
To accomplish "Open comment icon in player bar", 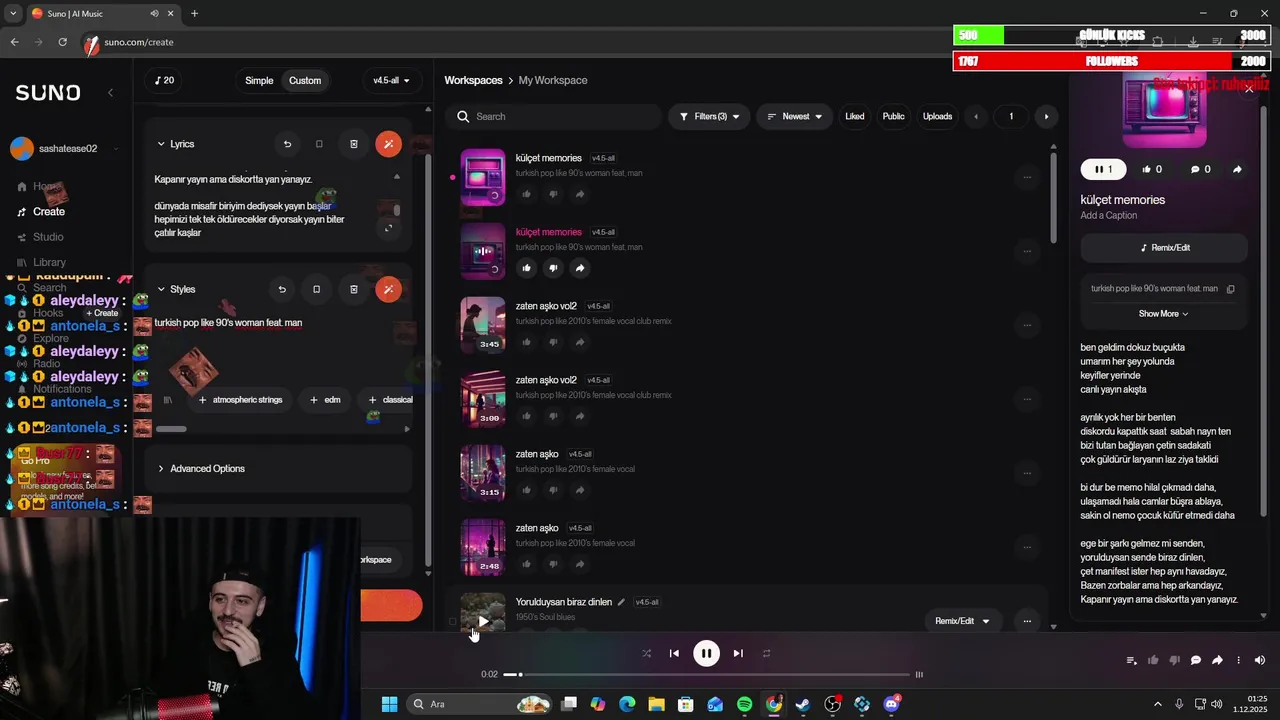I will (x=1196, y=660).
